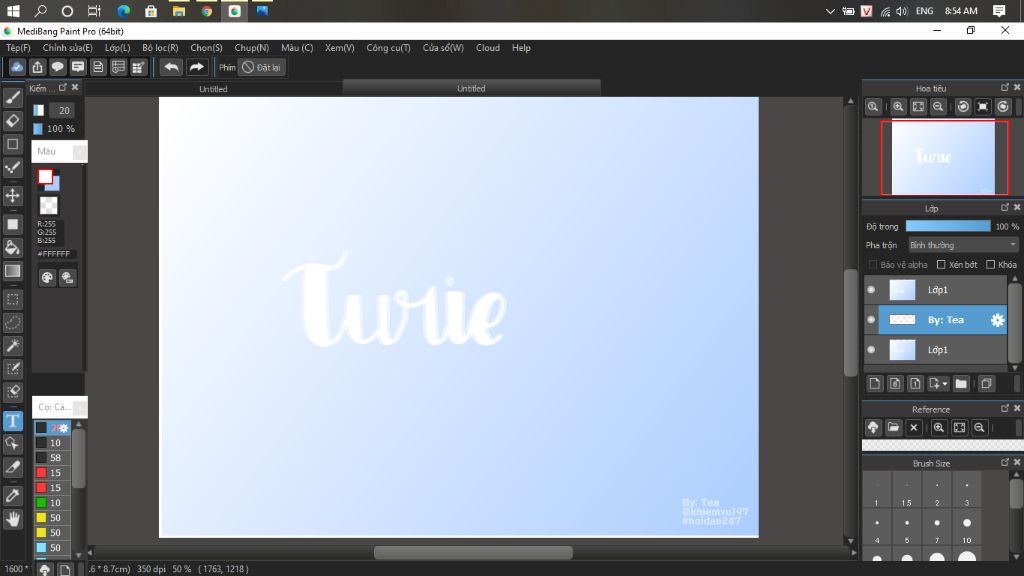Fit navigator view to window
Screen dimensions: 1024x576
(918, 107)
